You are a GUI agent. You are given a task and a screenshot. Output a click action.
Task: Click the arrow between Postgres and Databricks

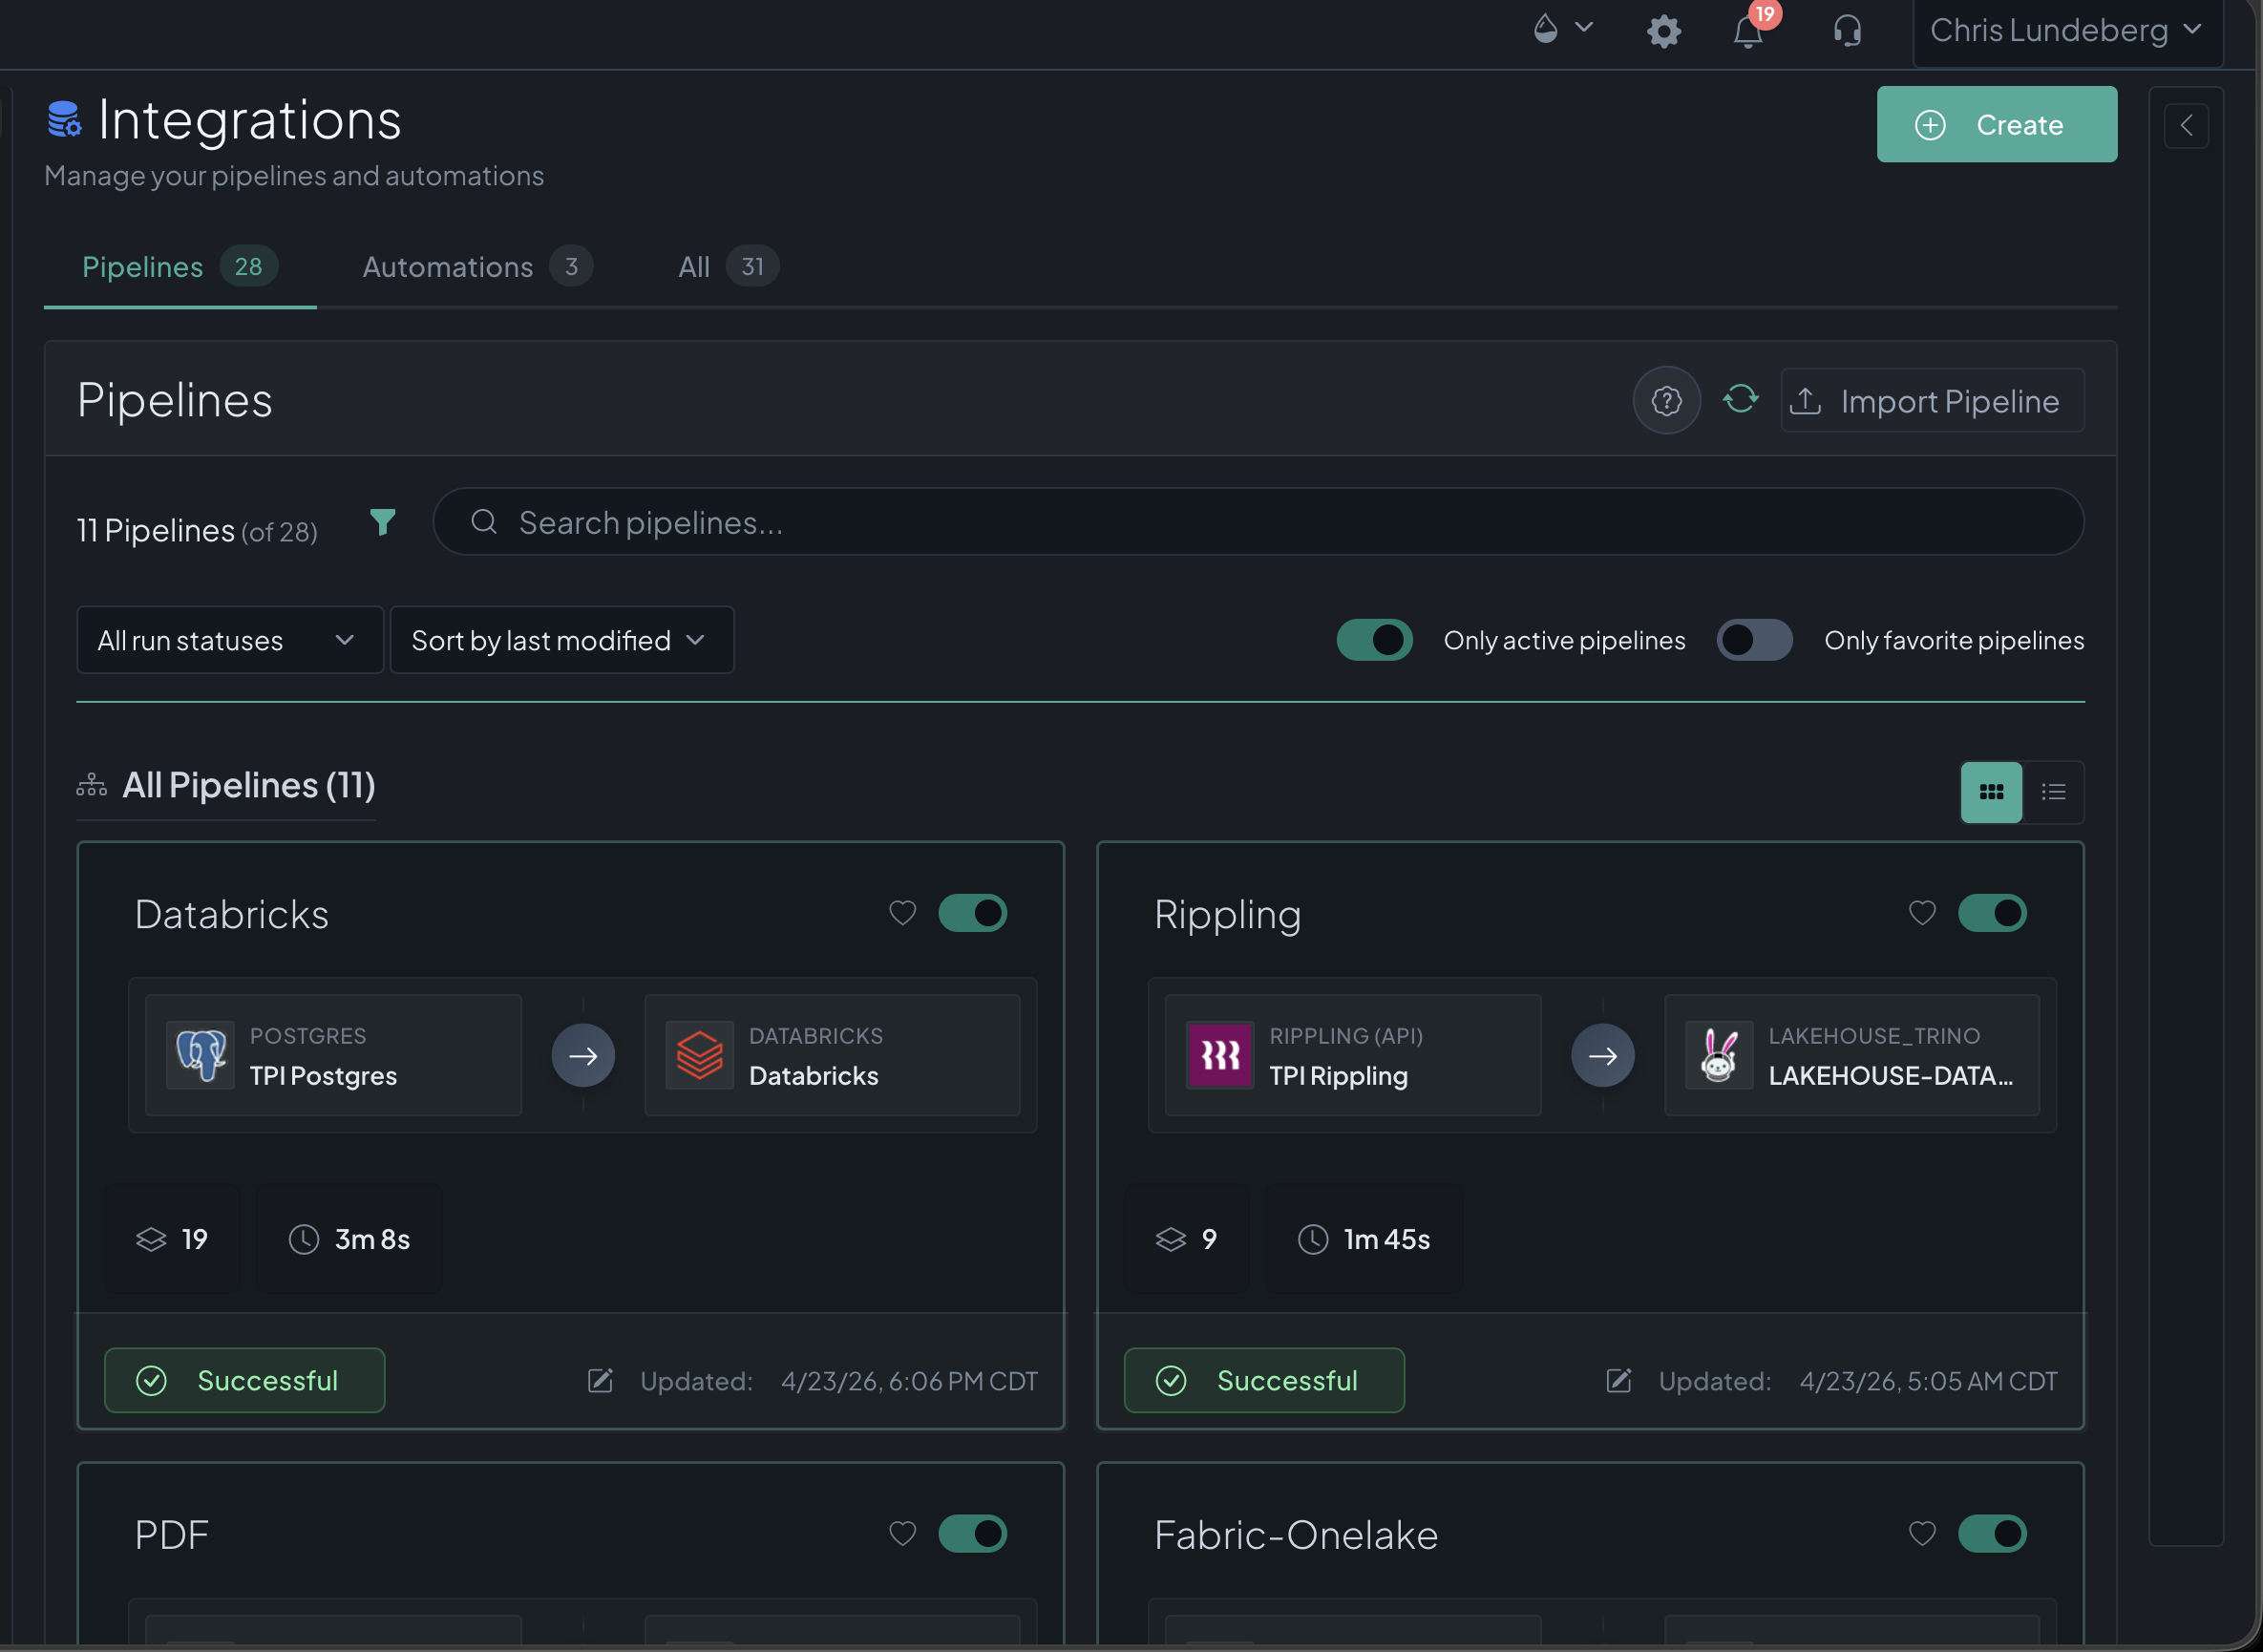(x=583, y=1055)
